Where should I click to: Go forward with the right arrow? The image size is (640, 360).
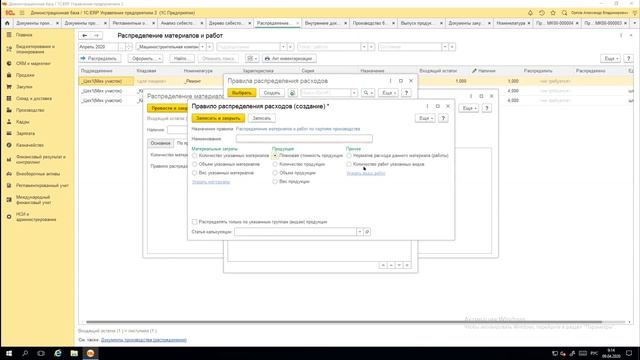96,36
